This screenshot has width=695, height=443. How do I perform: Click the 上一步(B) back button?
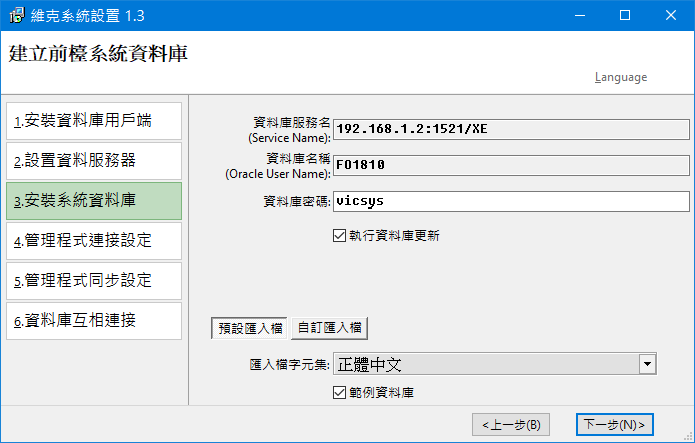point(510,425)
